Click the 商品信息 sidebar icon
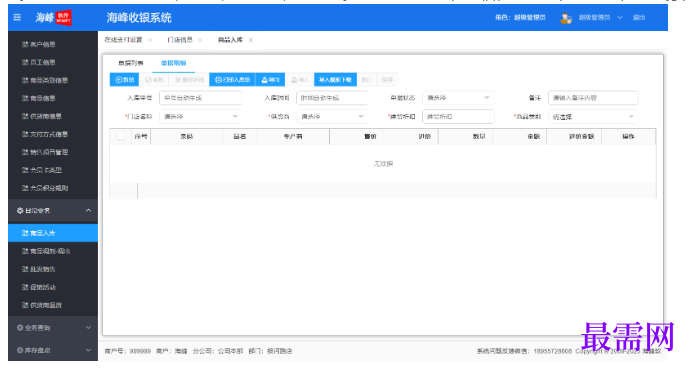This screenshot has height=368, width=693. 25,98
